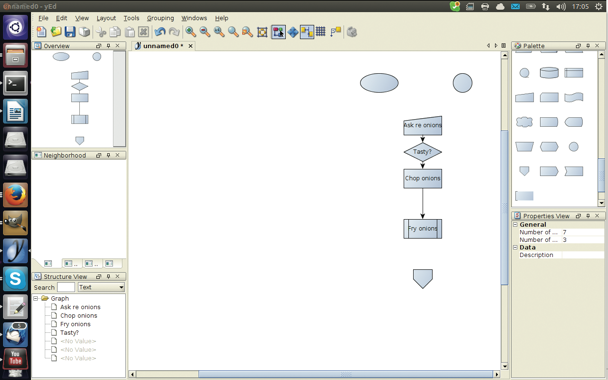
Task: Select the unnamed0 document tab
Action: [163, 46]
